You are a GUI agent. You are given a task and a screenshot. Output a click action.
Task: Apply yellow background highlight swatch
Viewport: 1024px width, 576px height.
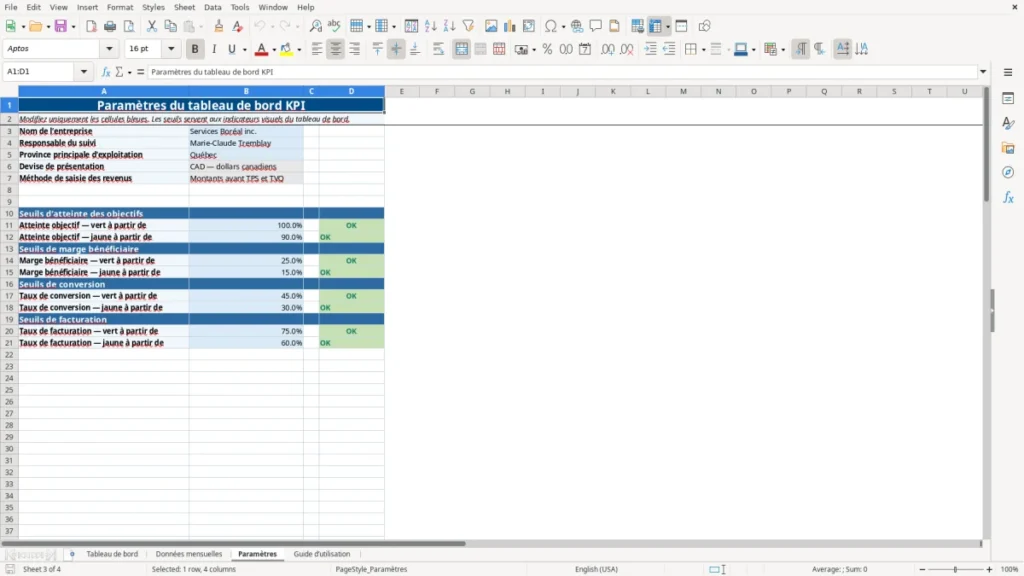click(286, 49)
